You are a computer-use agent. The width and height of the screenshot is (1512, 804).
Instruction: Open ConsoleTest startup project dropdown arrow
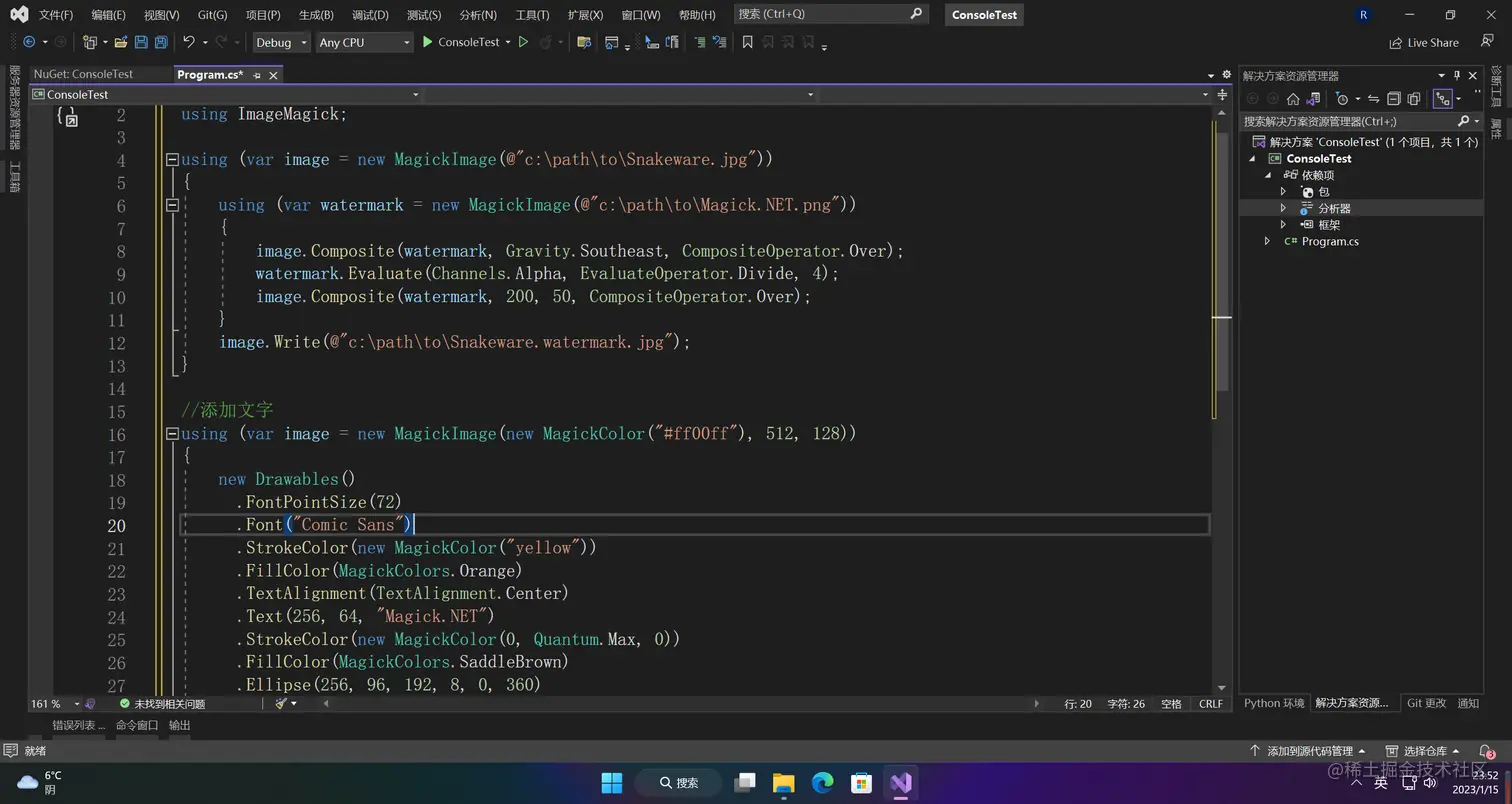[x=508, y=42]
